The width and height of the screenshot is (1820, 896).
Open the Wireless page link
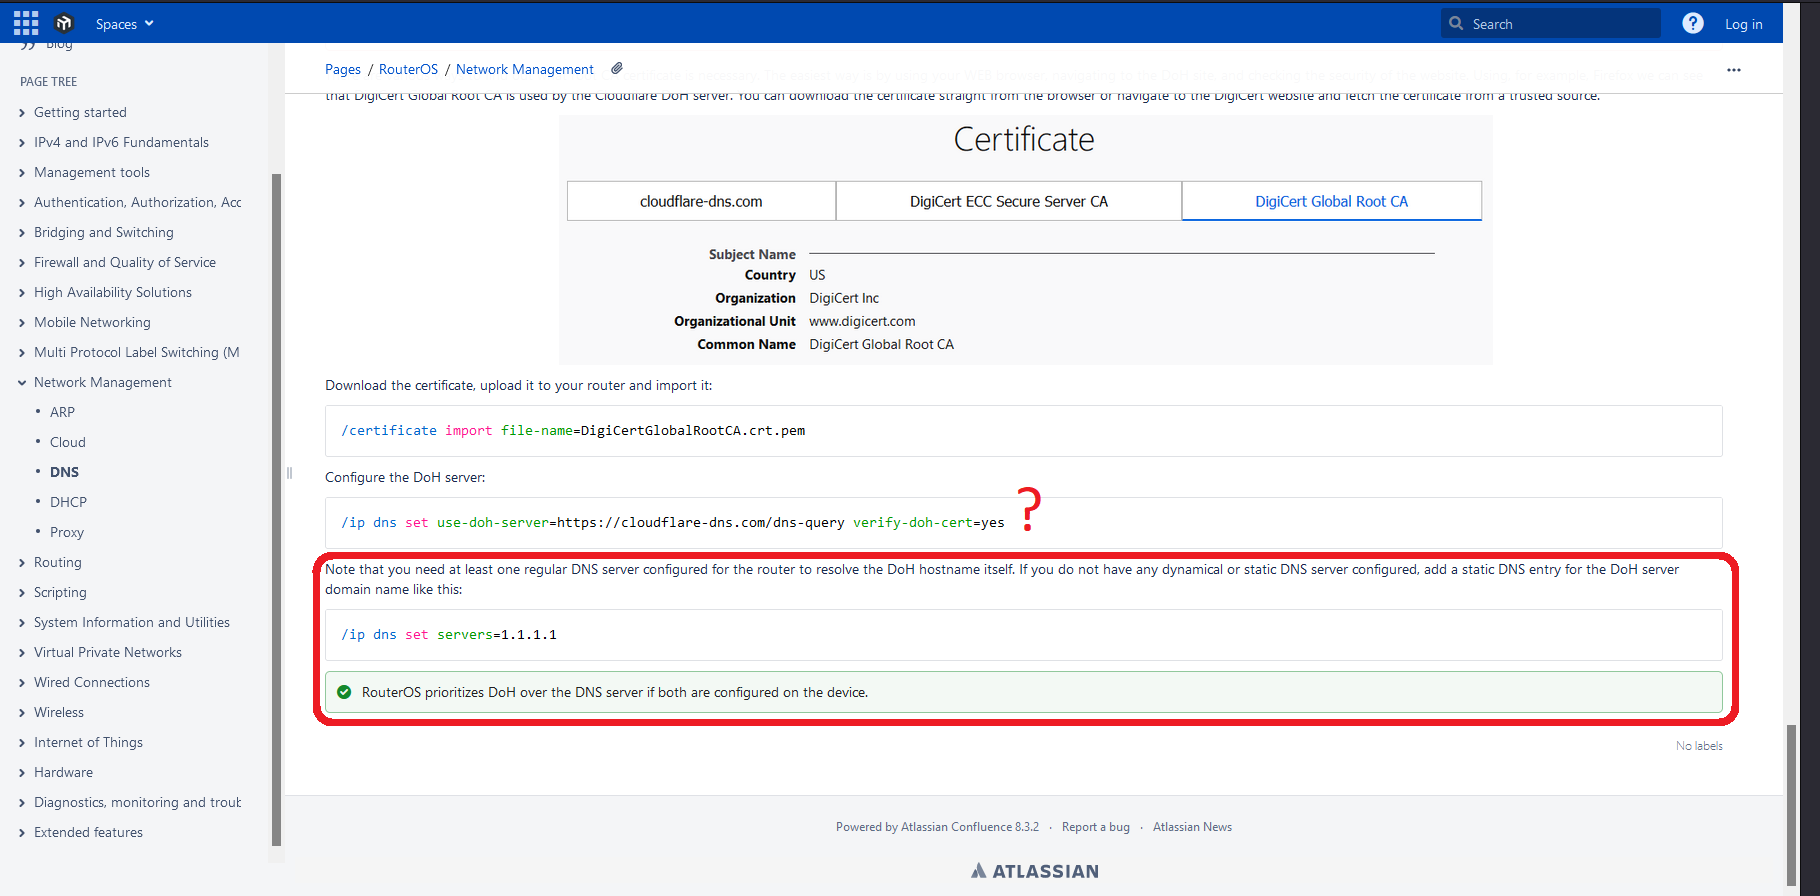pos(59,712)
